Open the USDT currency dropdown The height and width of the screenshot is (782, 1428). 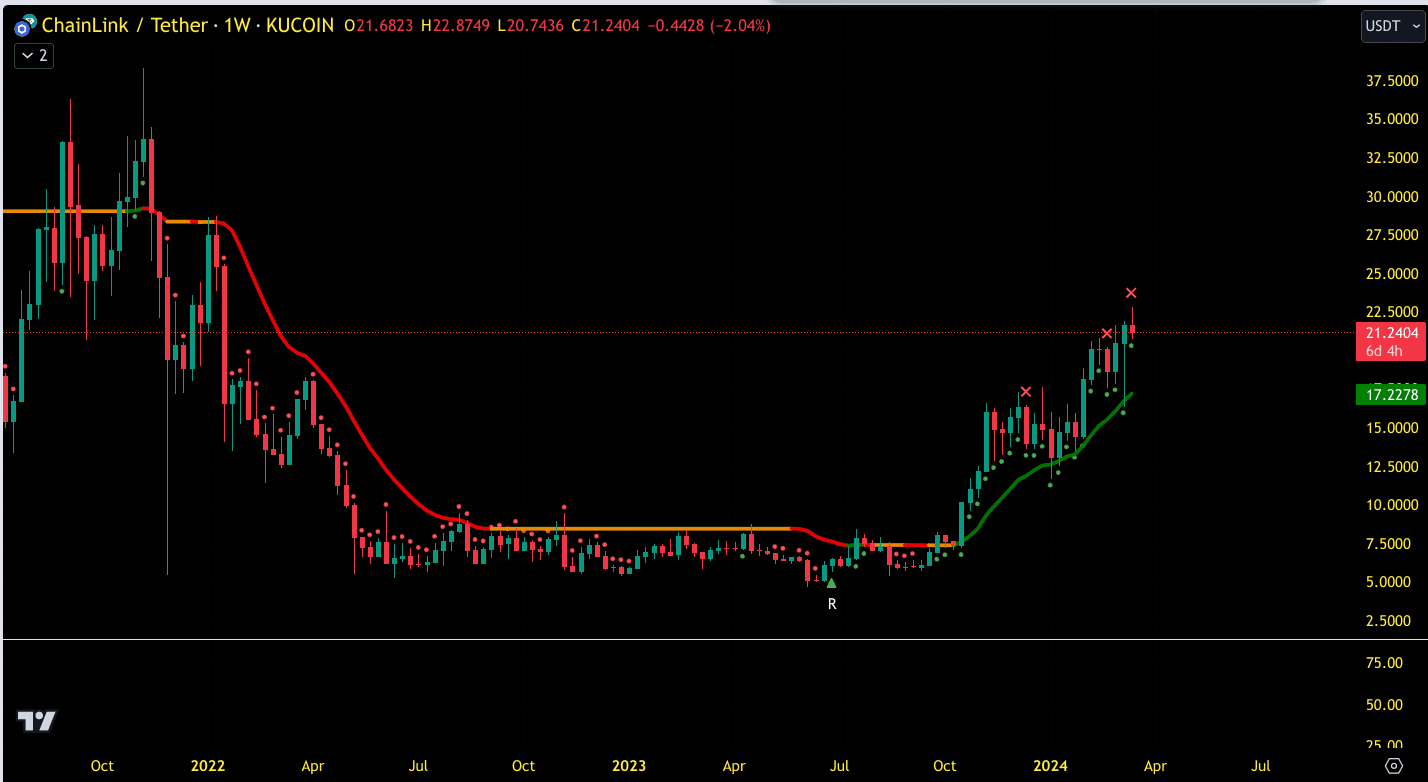point(1393,26)
